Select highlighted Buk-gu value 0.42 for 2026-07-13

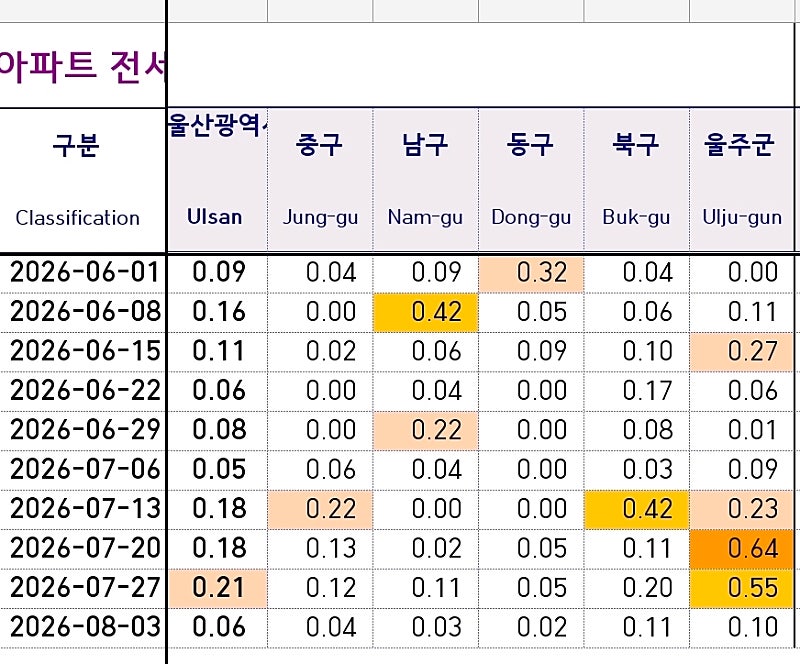pyautogui.click(x=637, y=509)
